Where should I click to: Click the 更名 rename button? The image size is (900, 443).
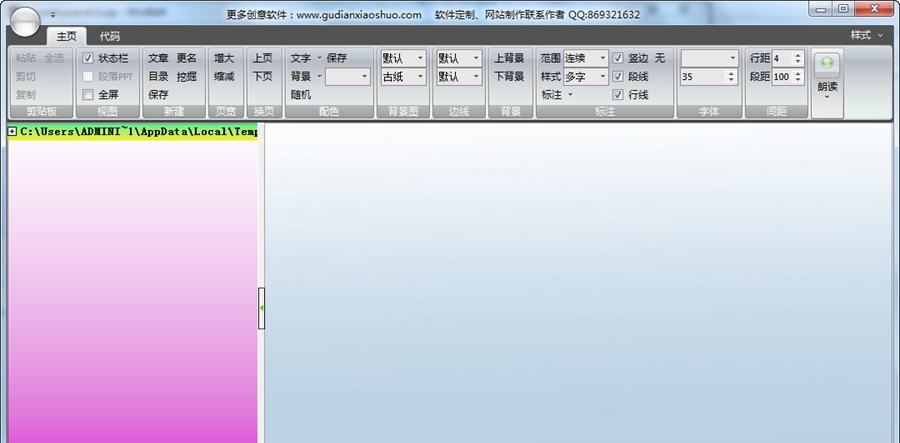click(x=187, y=58)
